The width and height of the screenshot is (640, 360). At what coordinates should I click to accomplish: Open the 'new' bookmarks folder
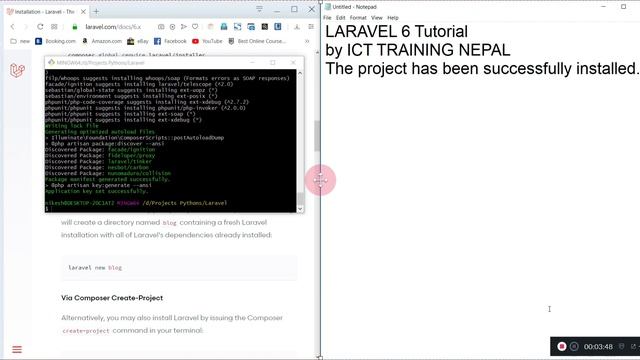(x=20, y=41)
